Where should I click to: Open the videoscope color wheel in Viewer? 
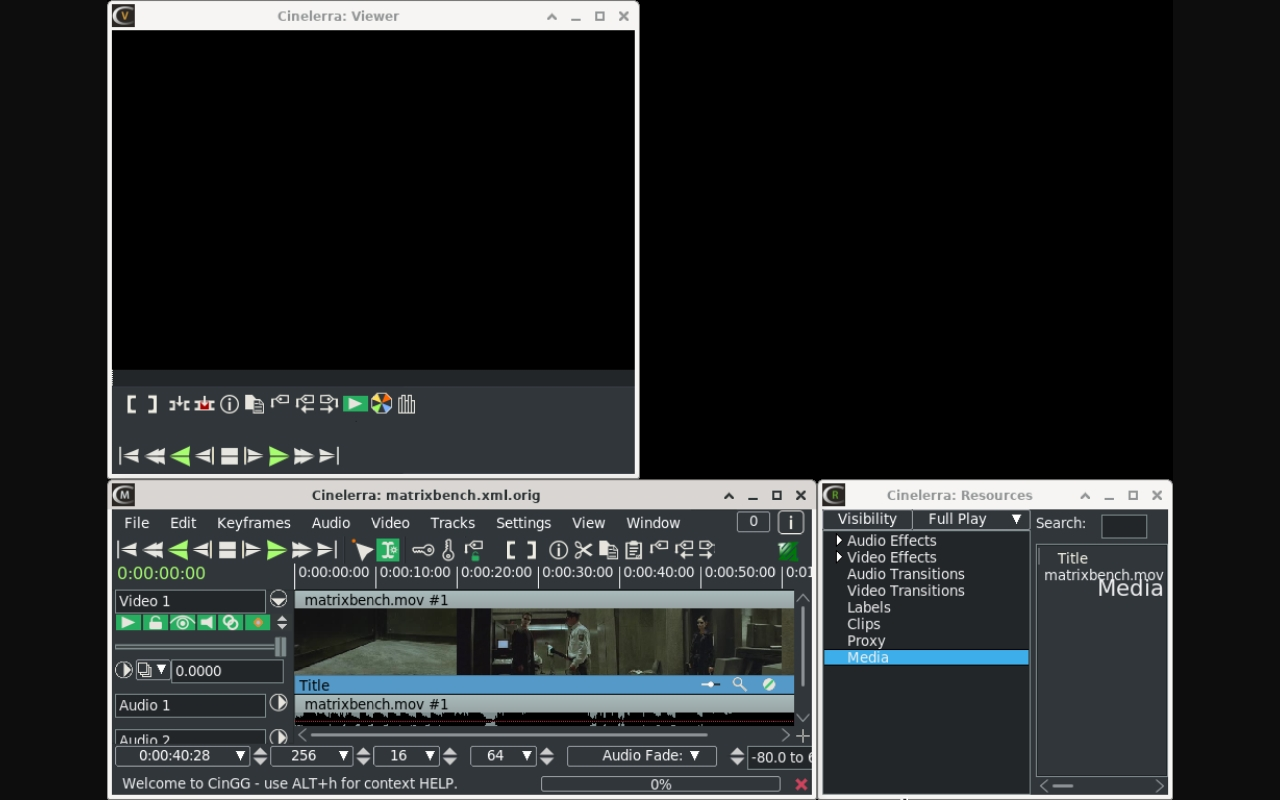tap(381, 404)
